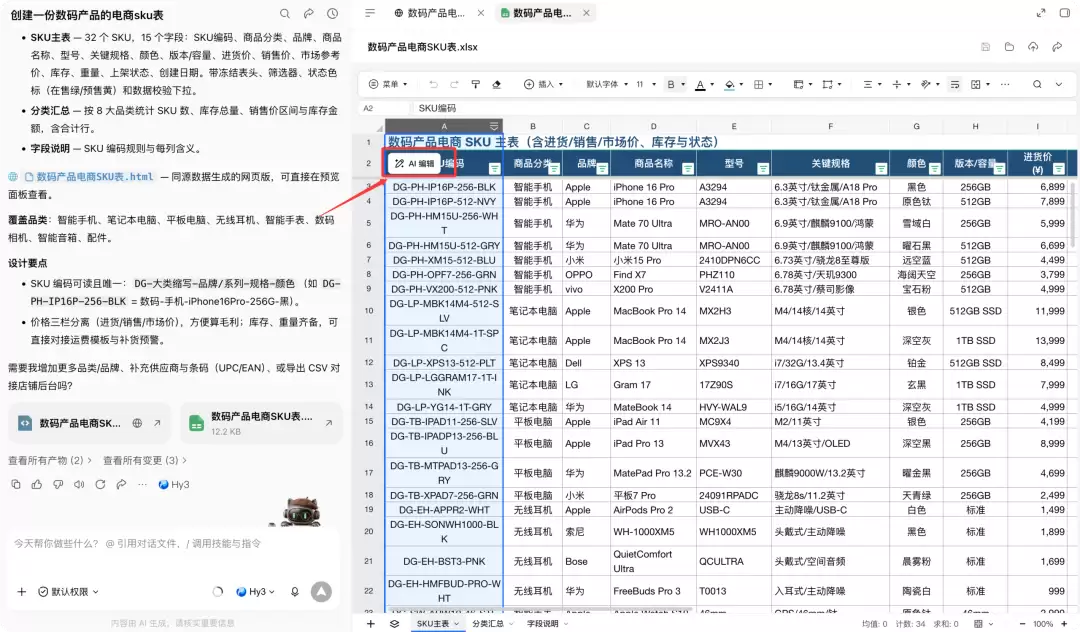Click 查看所有变更 (3) link
The height and width of the screenshot is (632, 1080).
(145, 460)
